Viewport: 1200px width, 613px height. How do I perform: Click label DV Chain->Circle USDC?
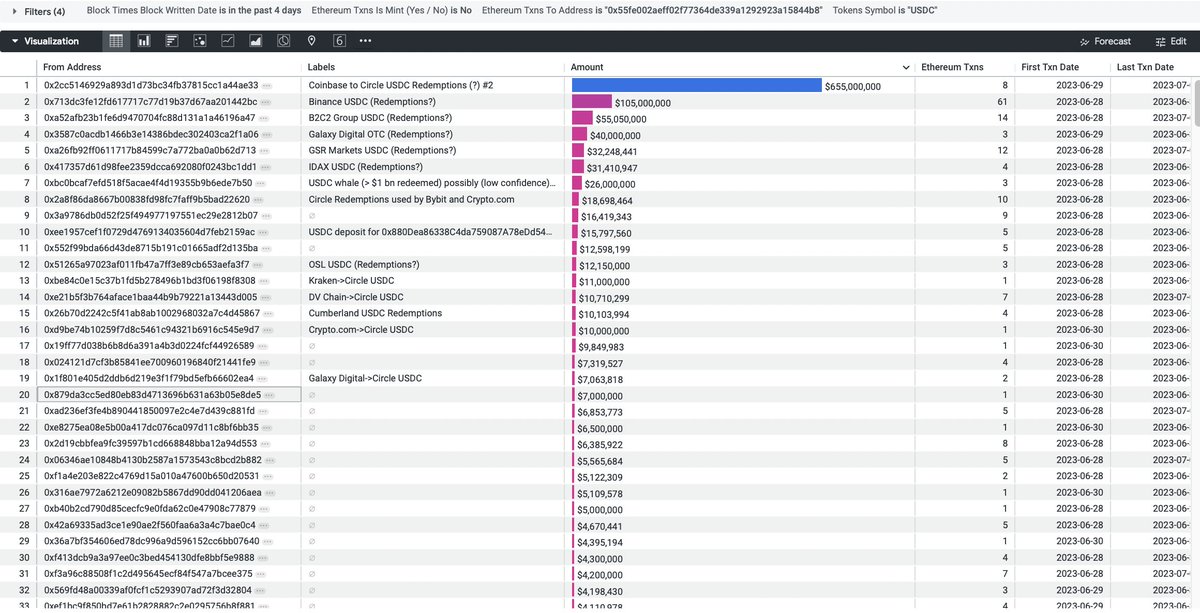356,297
